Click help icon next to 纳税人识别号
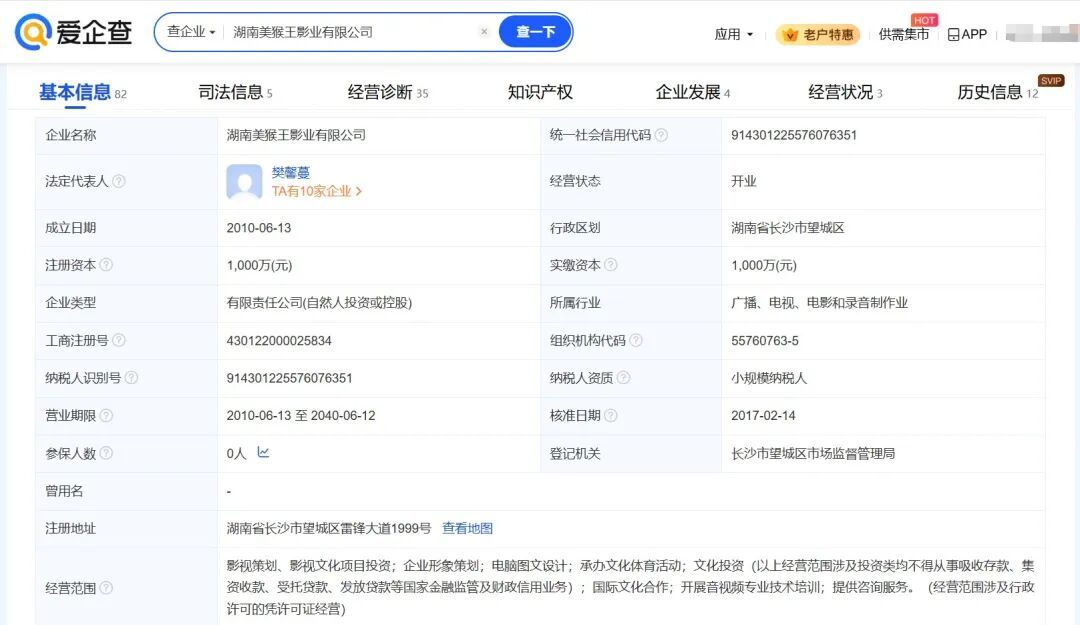 (x=132, y=378)
